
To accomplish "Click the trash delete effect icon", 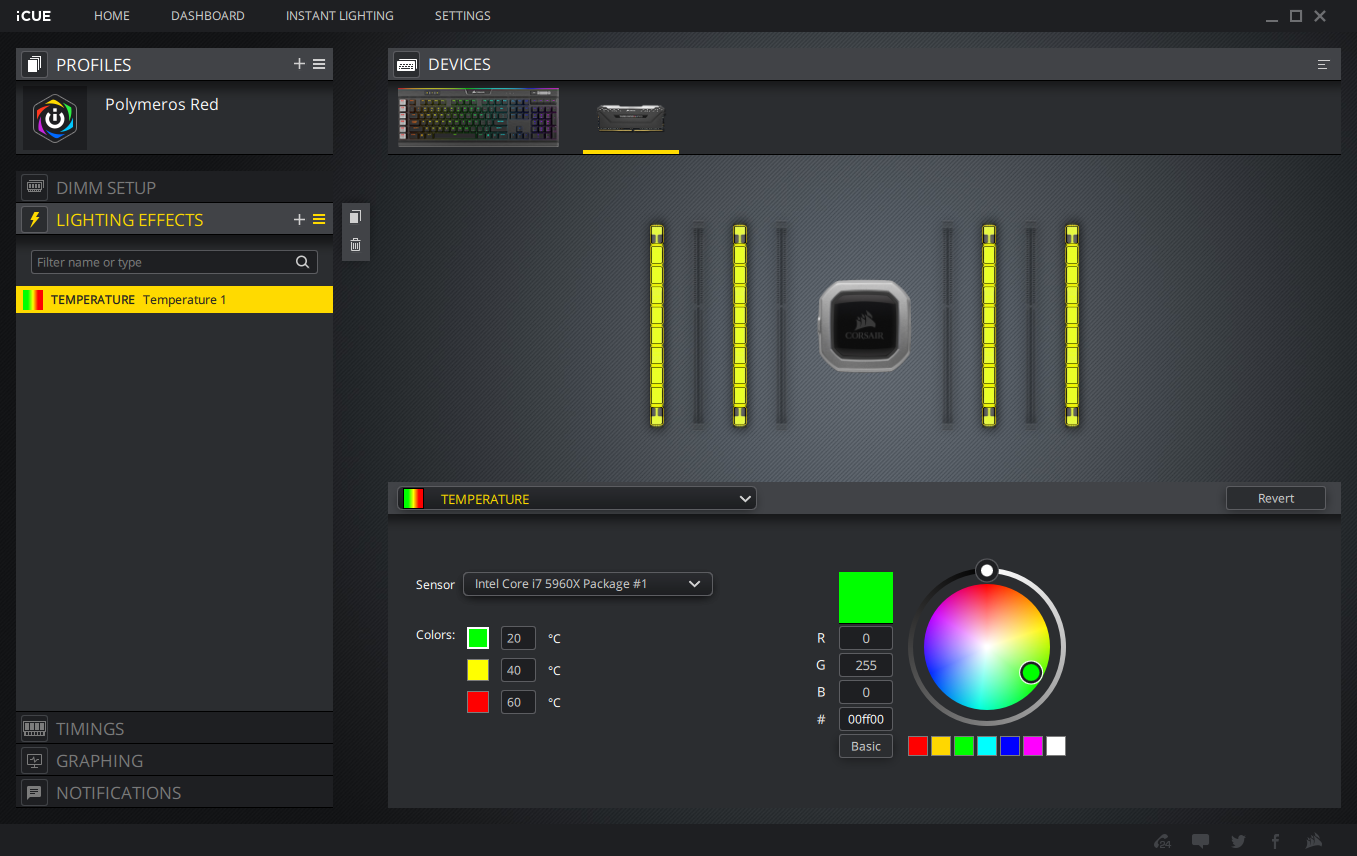I will (355, 245).
